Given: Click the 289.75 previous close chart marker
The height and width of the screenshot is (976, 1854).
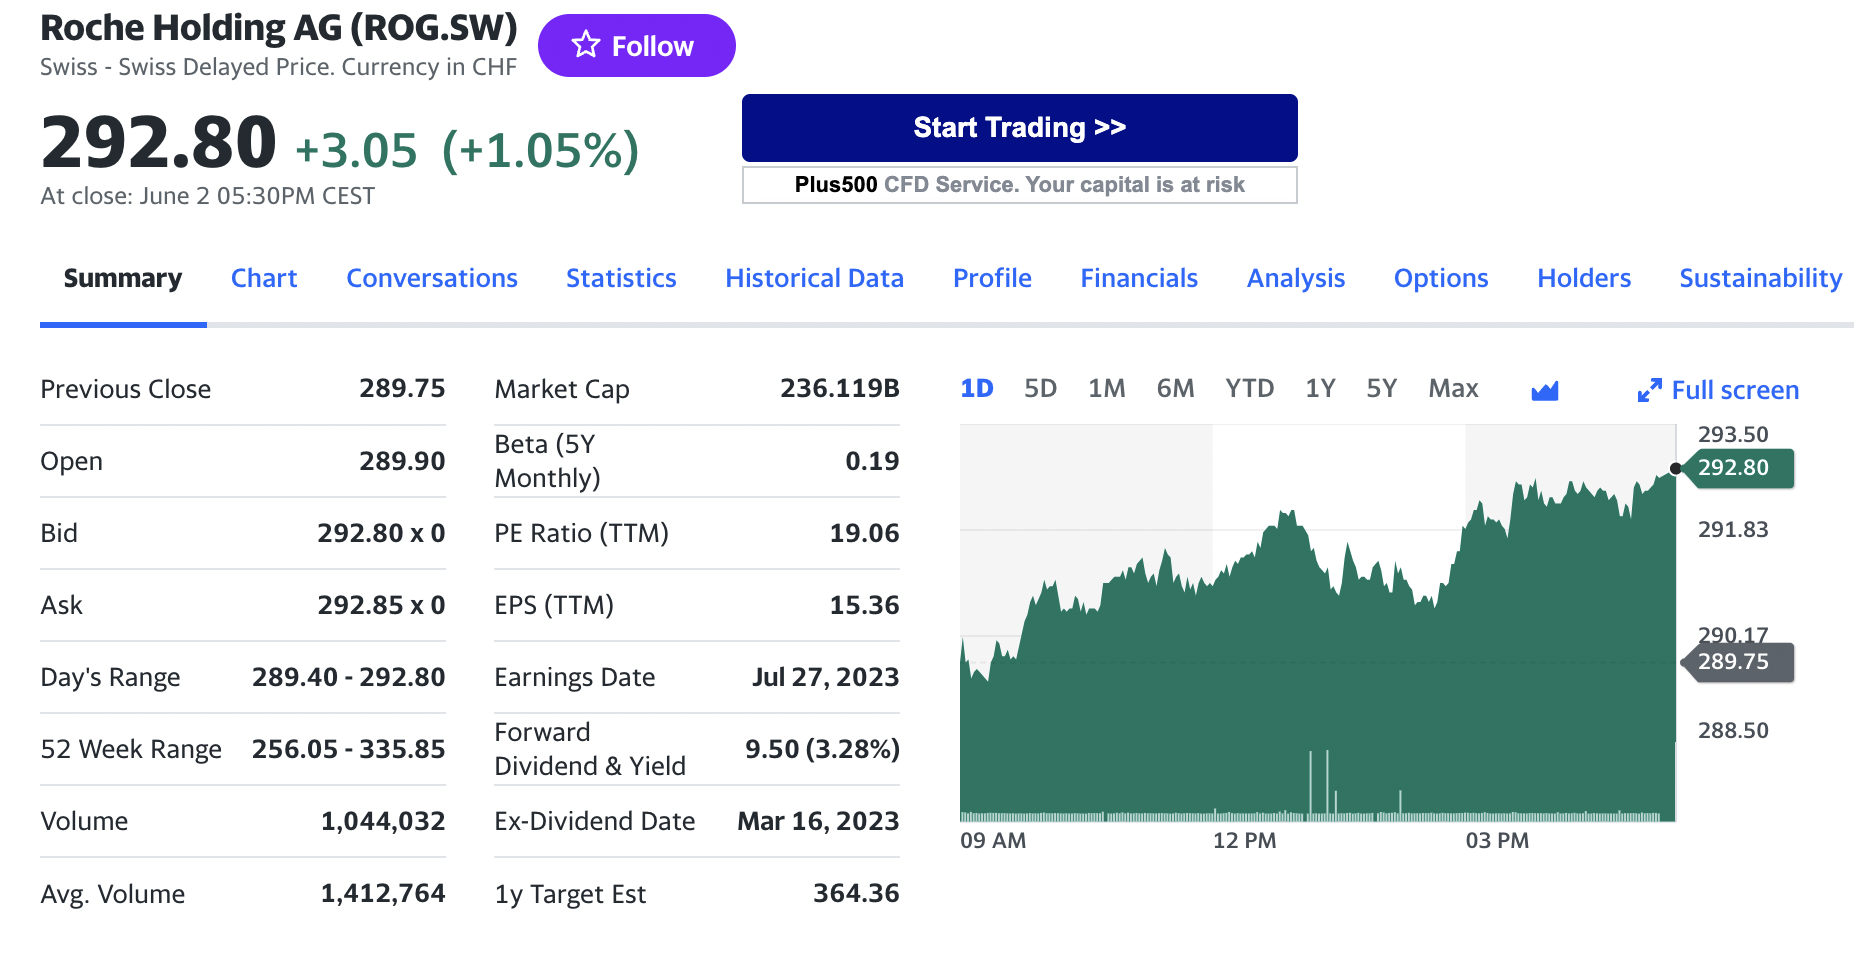Looking at the screenshot, I should tap(1738, 662).
